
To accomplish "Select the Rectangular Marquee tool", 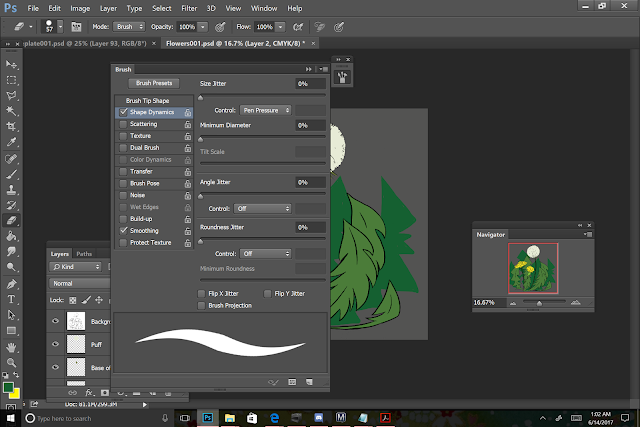I will click(x=11, y=80).
